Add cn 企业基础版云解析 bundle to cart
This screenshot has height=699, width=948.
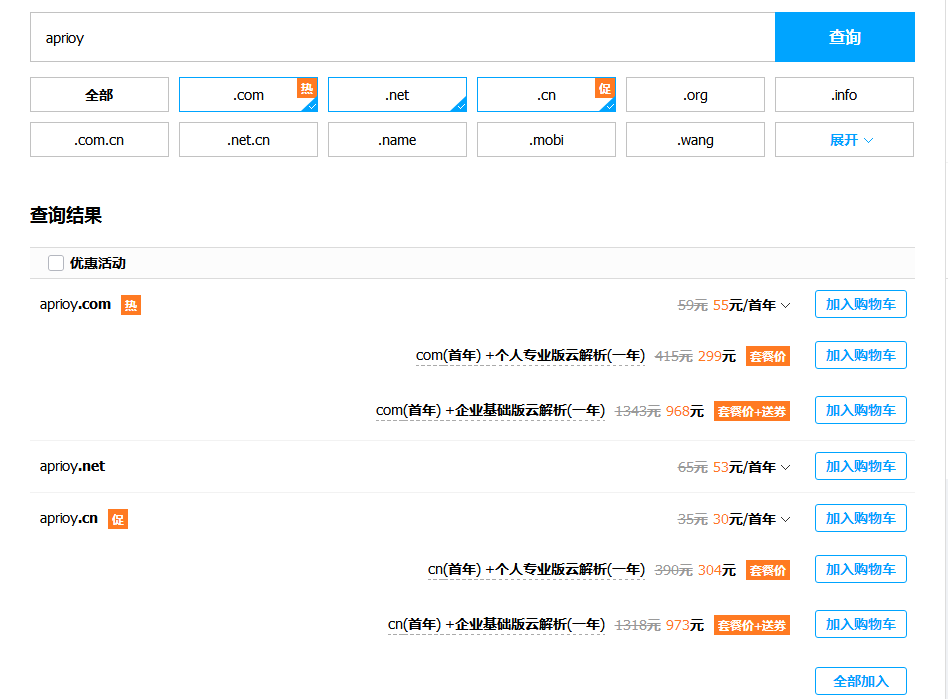click(860, 624)
